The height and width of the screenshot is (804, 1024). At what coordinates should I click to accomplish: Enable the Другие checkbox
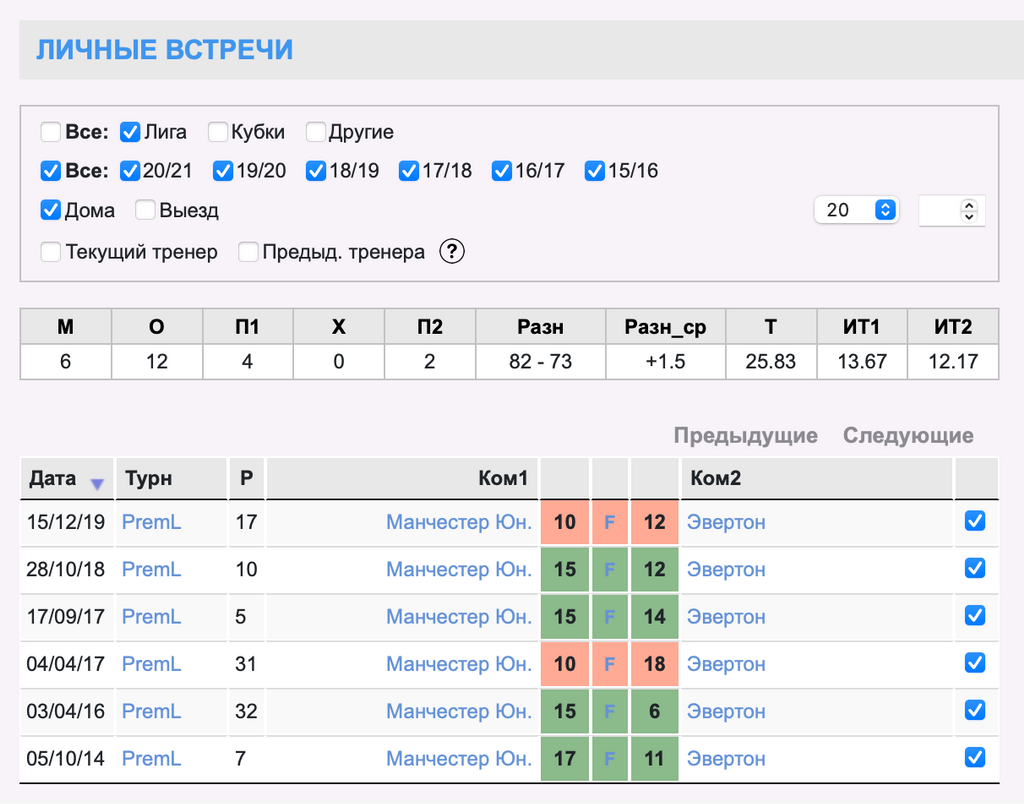pos(316,132)
